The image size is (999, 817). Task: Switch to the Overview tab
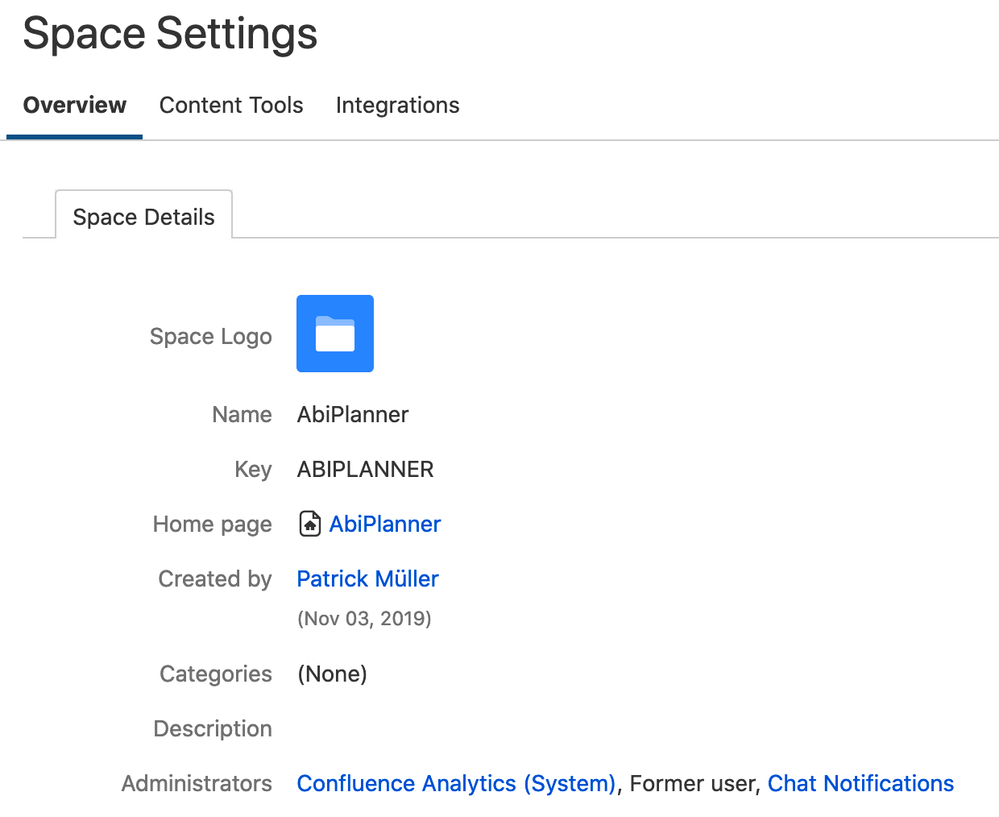(75, 105)
